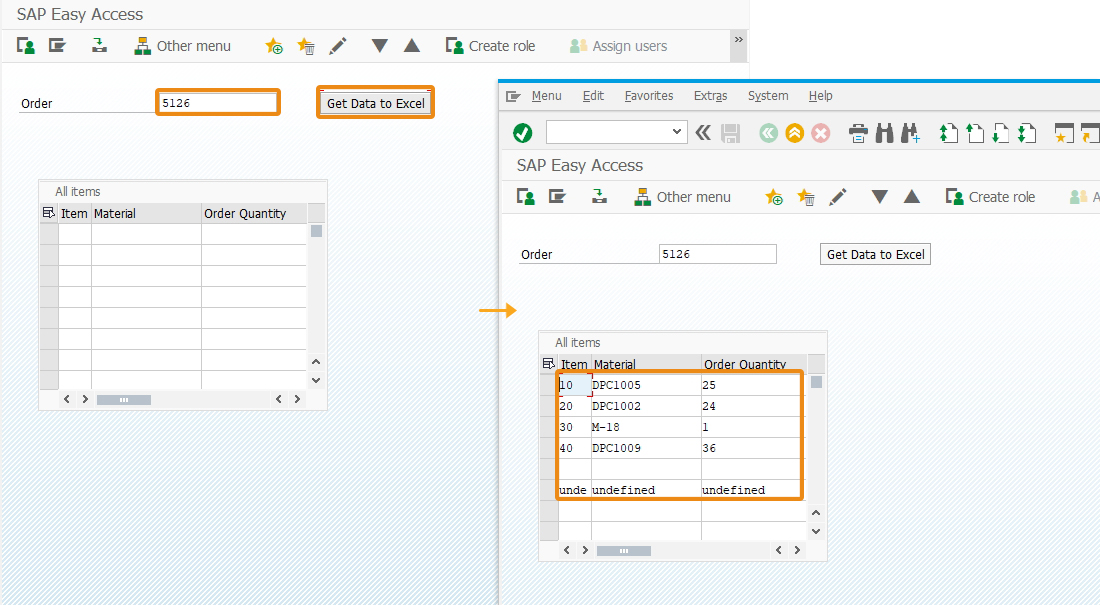This screenshot has height=605, width=1100.
Task: Click scroll-down arrow of populated table
Action: pos(816,531)
